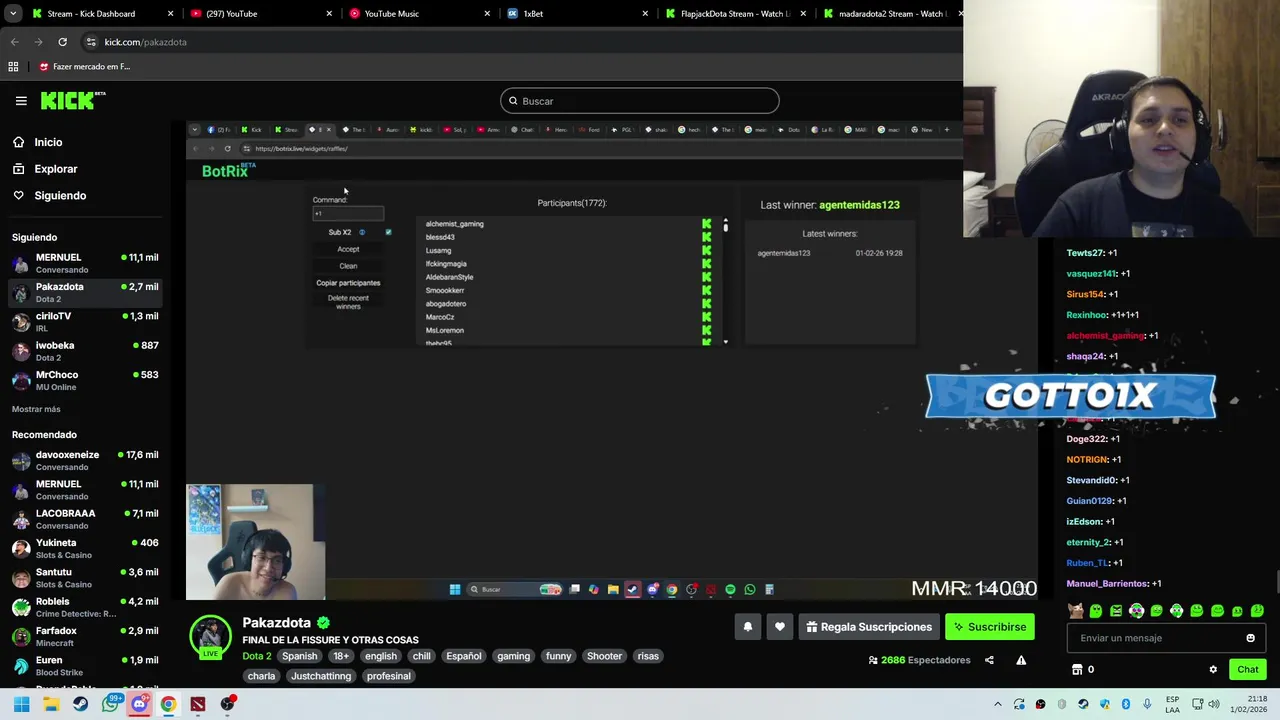The width and height of the screenshot is (1280, 720).
Task: Open Yukineta recommended channel
Action: pyautogui.click(x=85, y=548)
